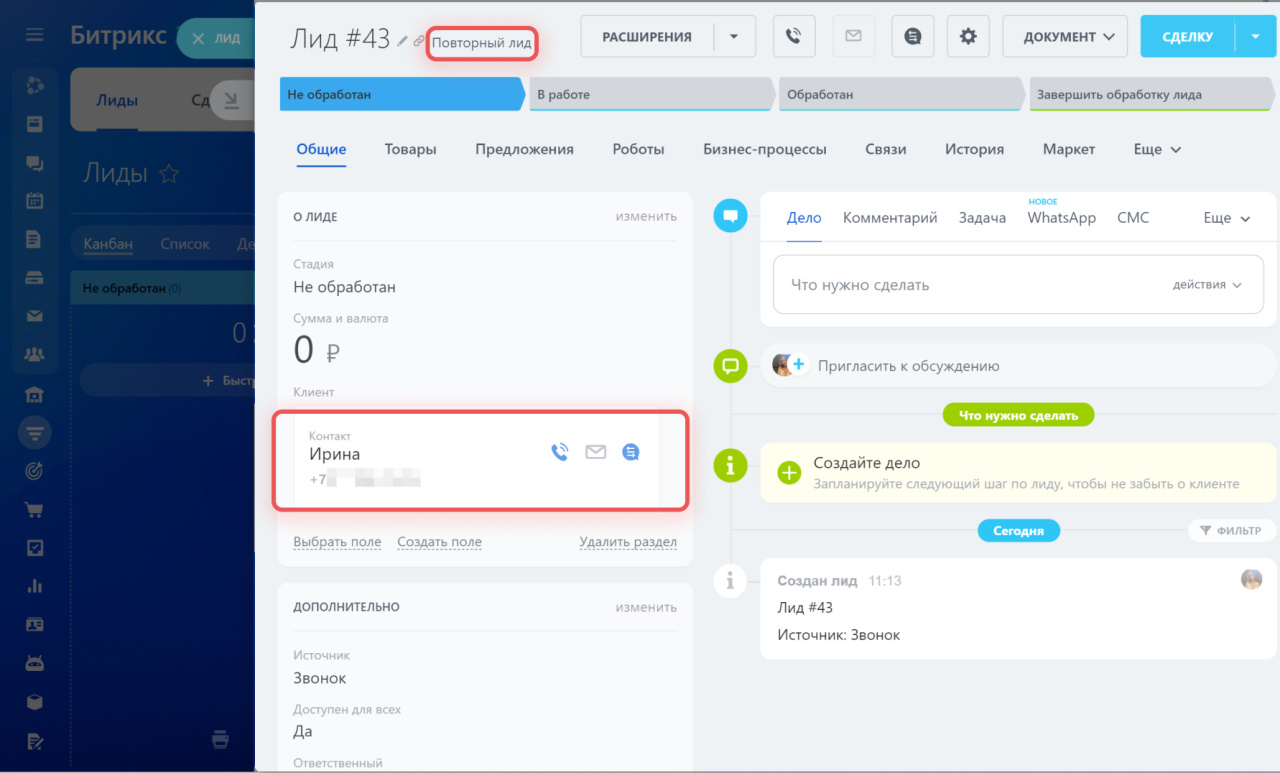Screen dimensions: 1280x773
Task: Open the История tab
Action: (x=974, y=149)
